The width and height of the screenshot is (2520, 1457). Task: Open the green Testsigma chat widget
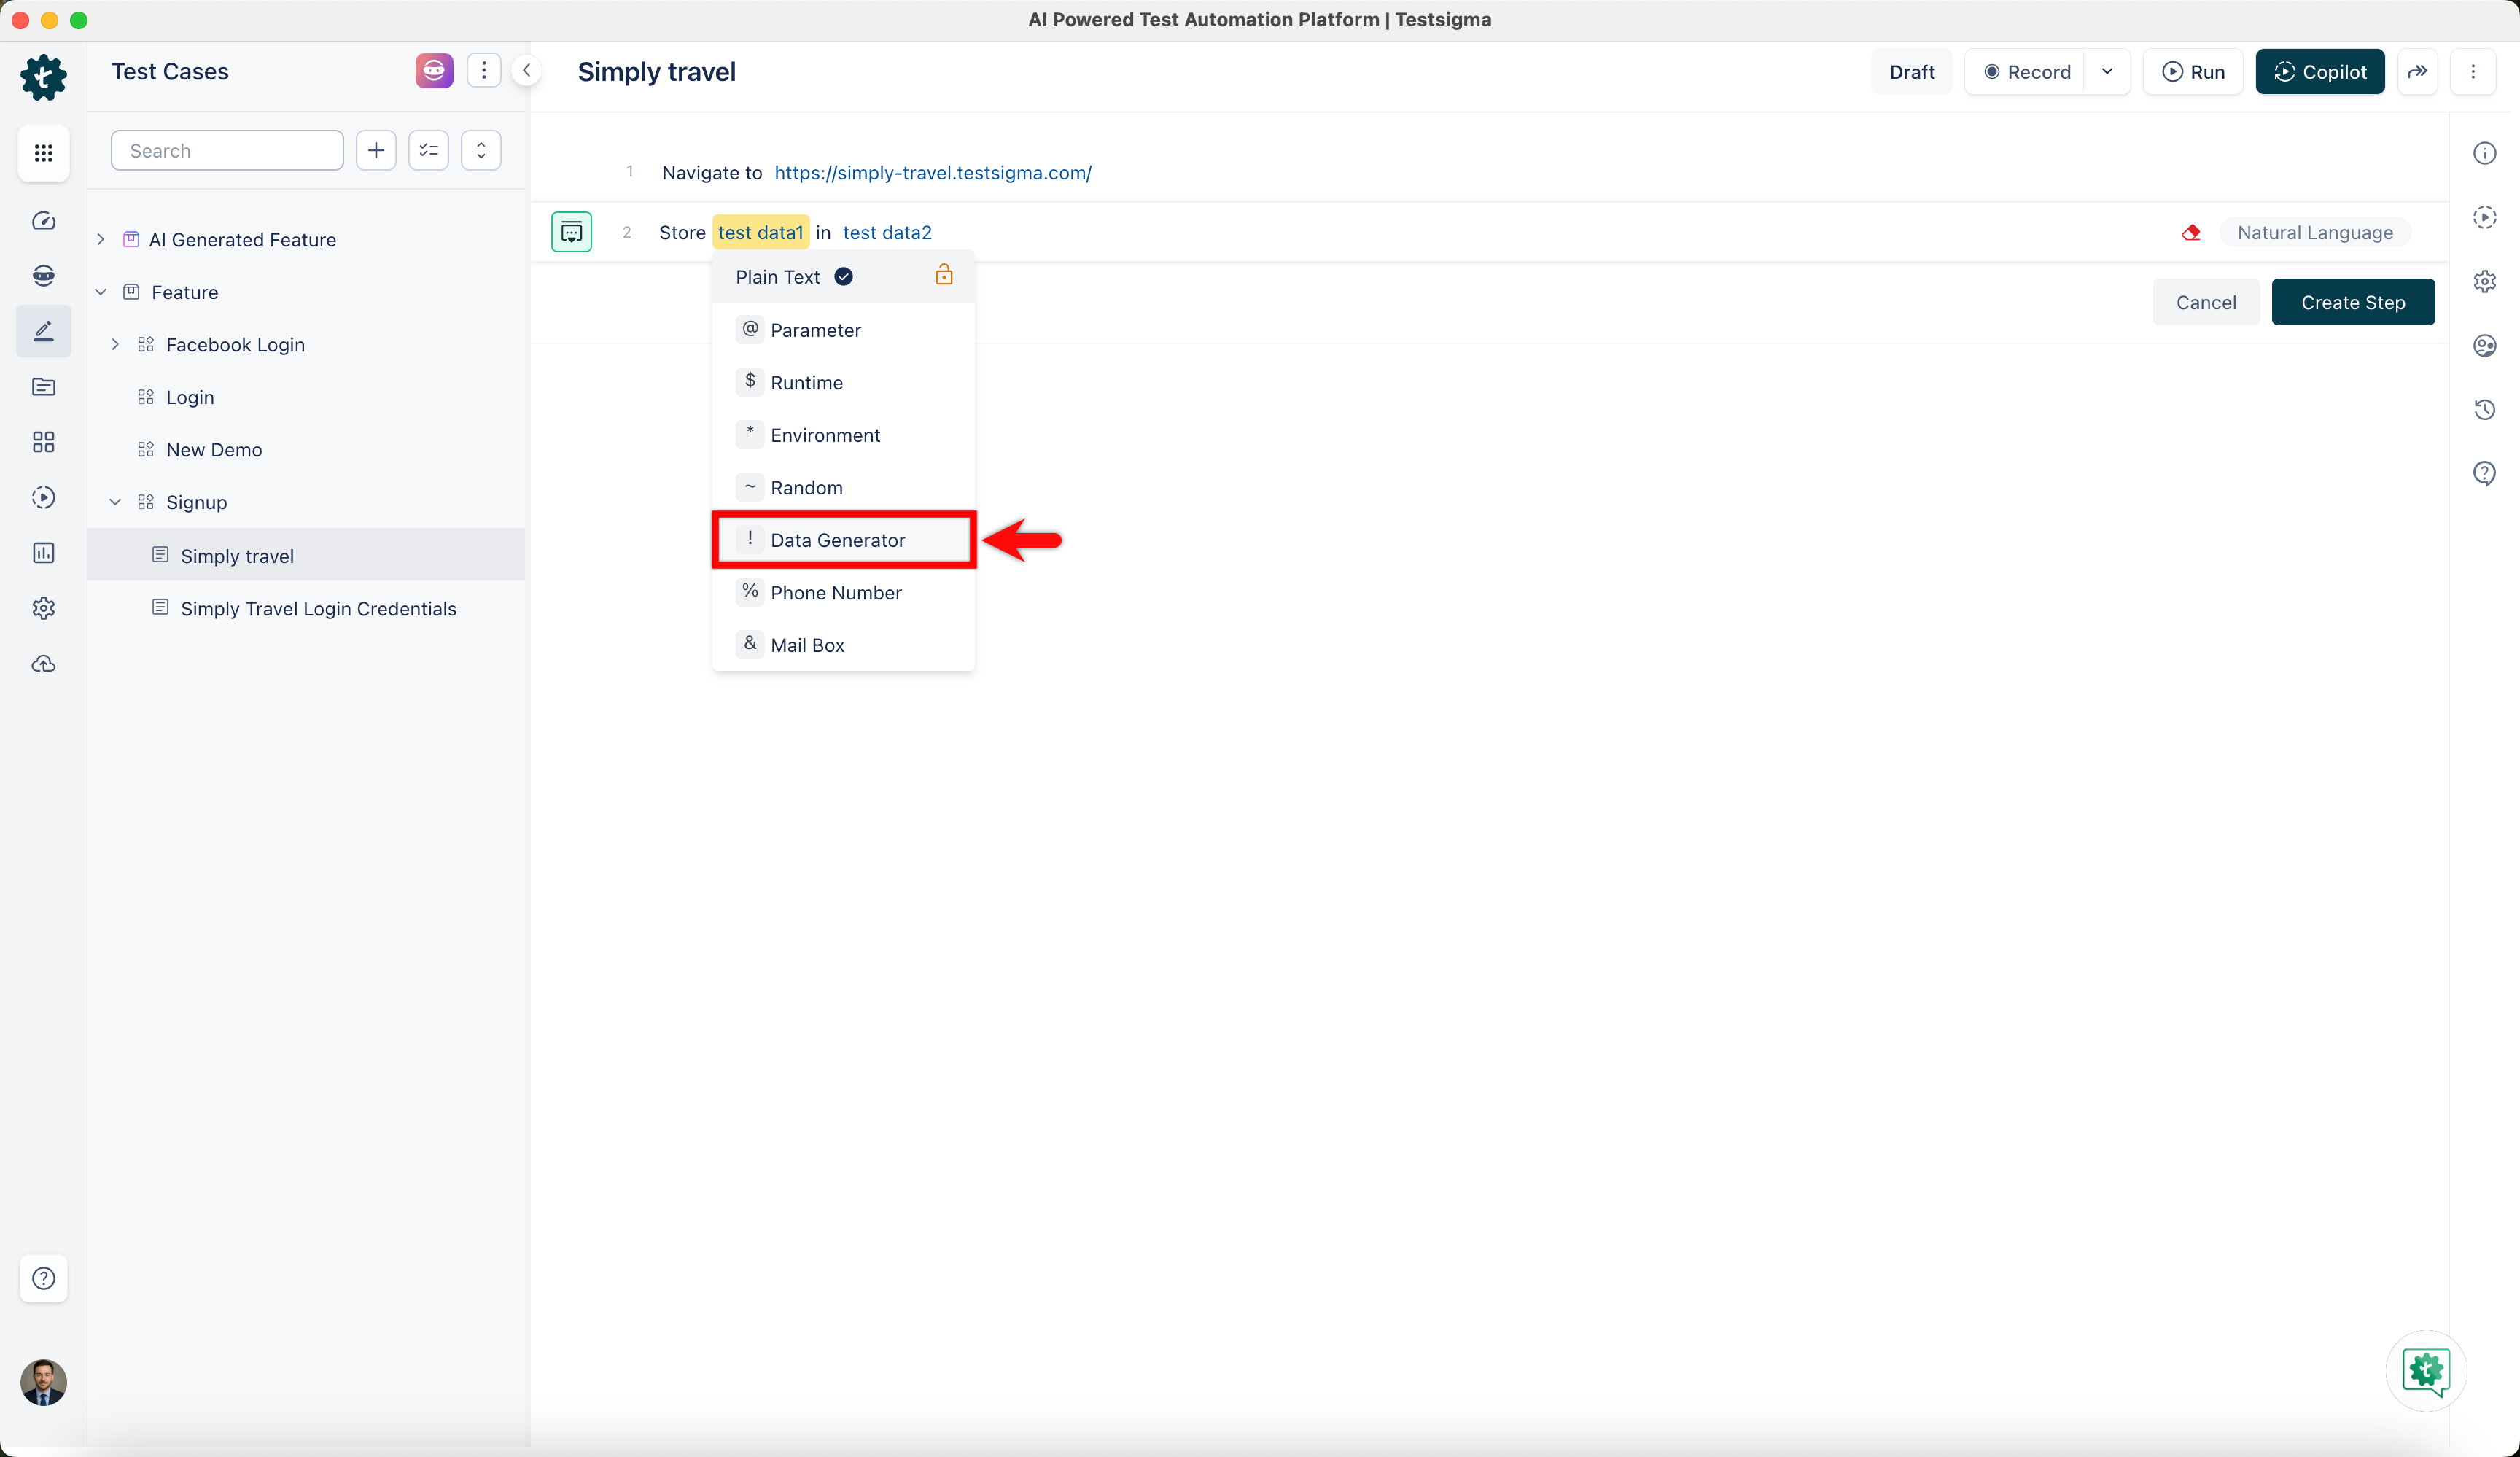(x=2427, y=1371)
